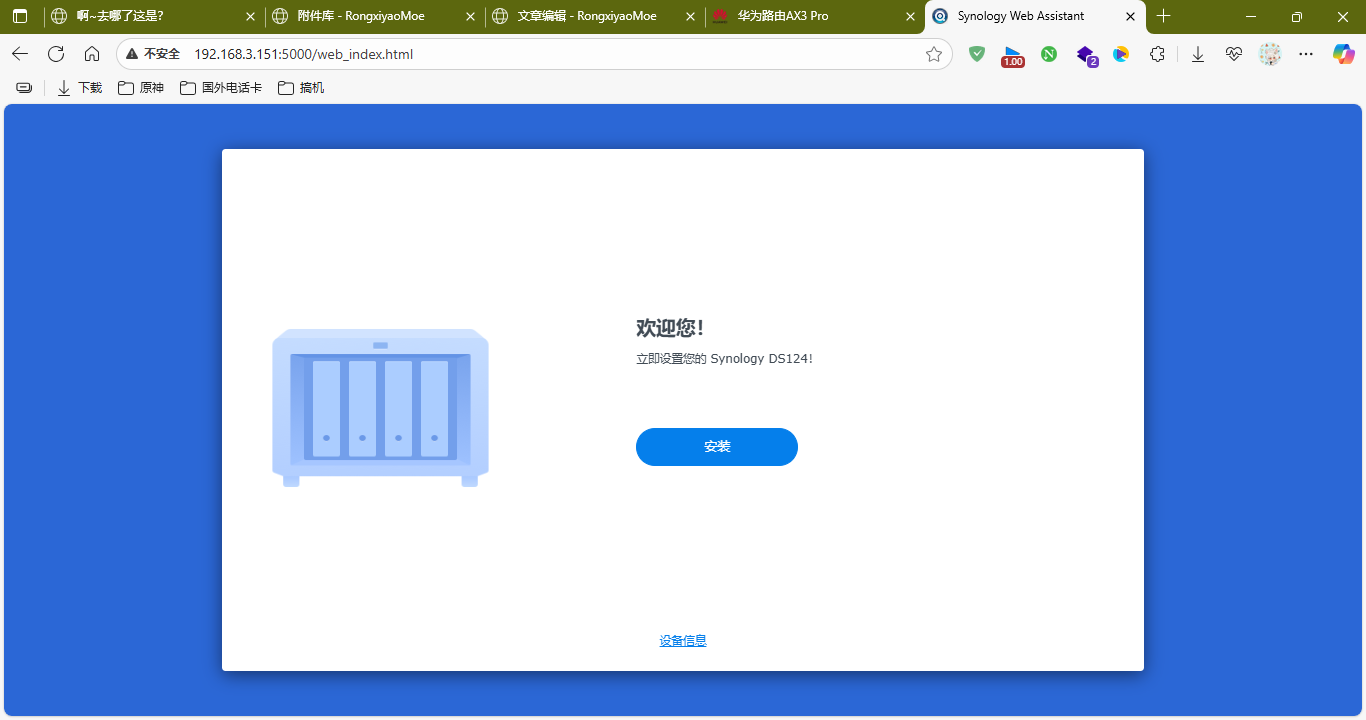Open the 下载 bookmark in favorites bar
The height and width of the screenshot is (720, 1366).
(80, 88)
